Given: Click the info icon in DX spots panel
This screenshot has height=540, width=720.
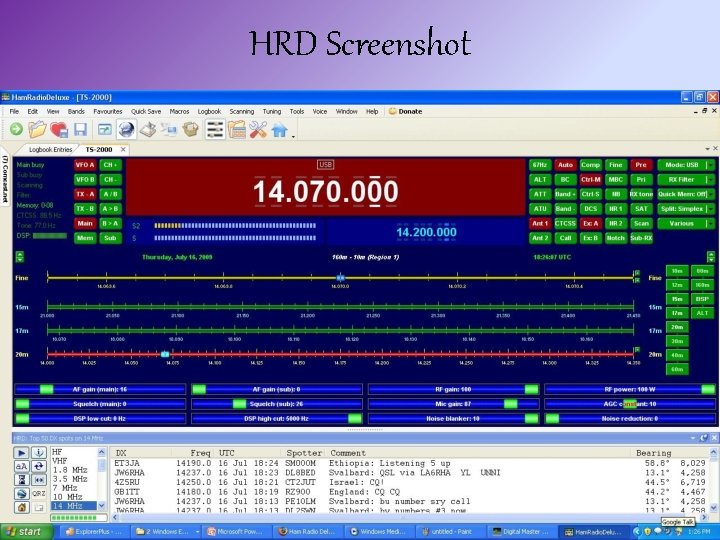Looking at the screenshot, I should (x=39, y=453).
